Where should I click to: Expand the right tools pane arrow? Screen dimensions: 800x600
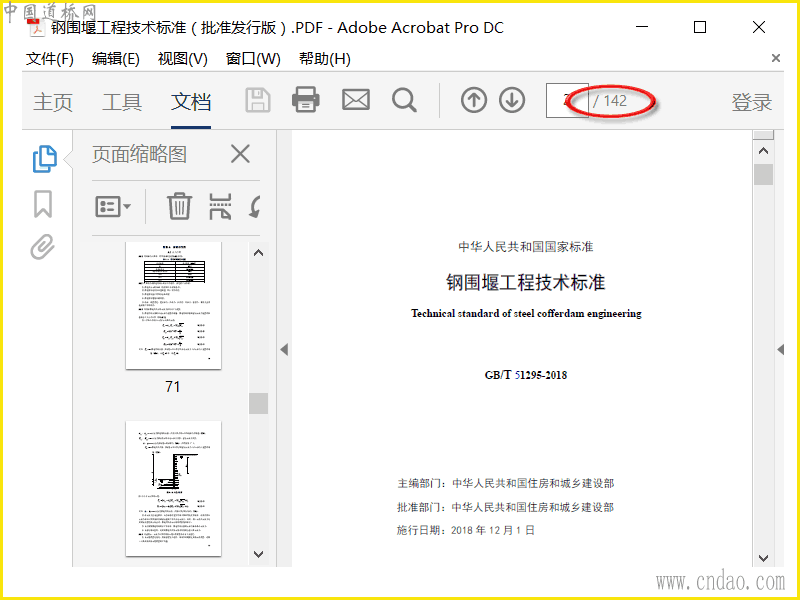pyautogui.click(x=780, y=349)
